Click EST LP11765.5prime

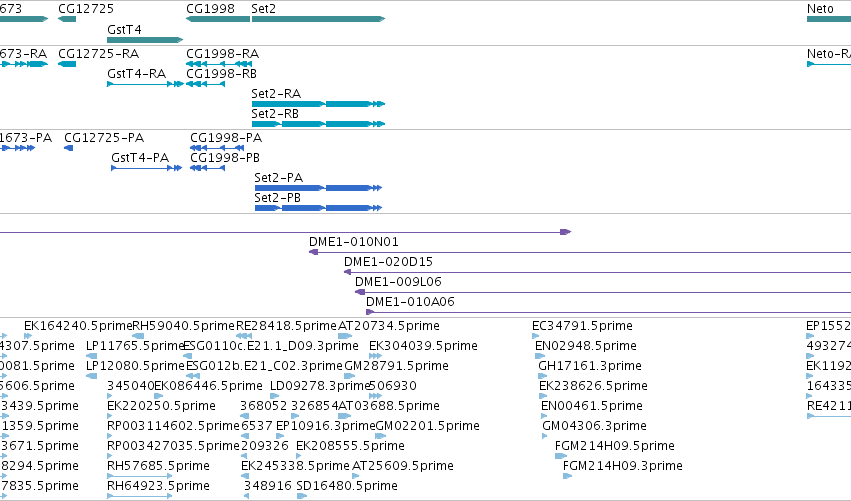[x=136, y=346]
